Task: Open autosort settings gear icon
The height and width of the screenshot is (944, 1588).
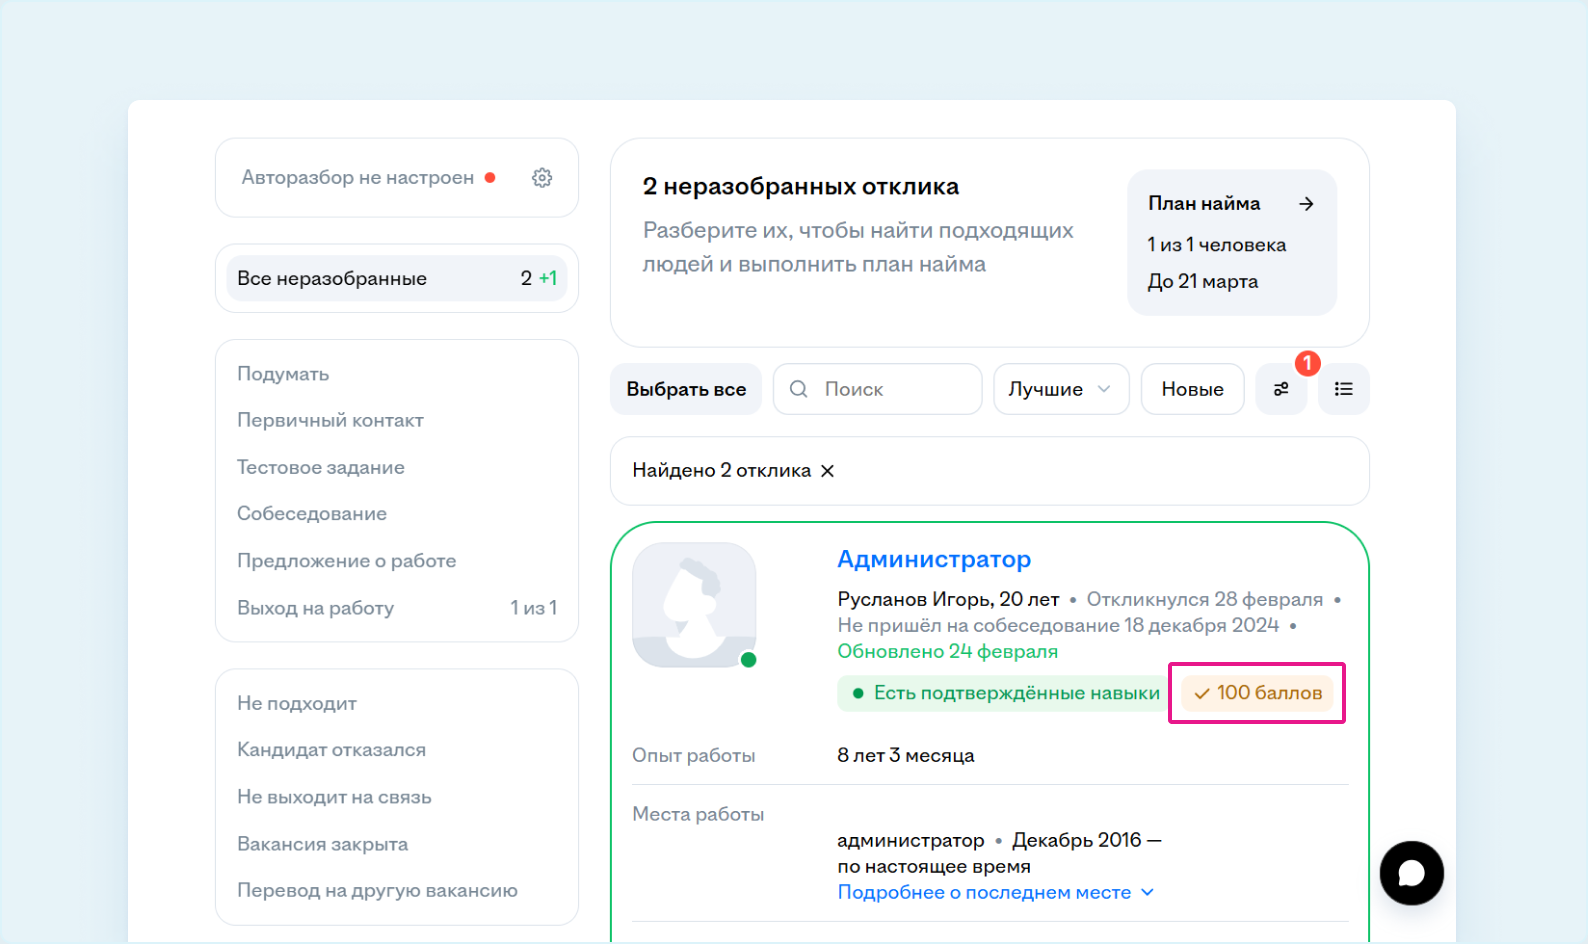Action: click(542, 178)
